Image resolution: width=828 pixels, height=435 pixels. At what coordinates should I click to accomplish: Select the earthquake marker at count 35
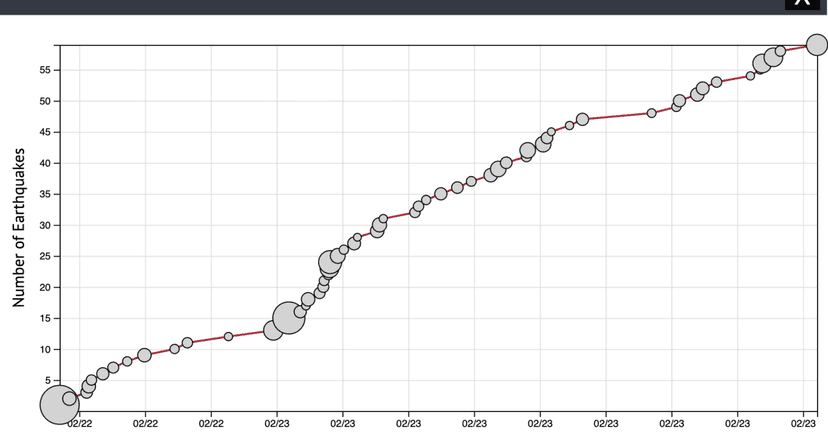tap(440, 194)
